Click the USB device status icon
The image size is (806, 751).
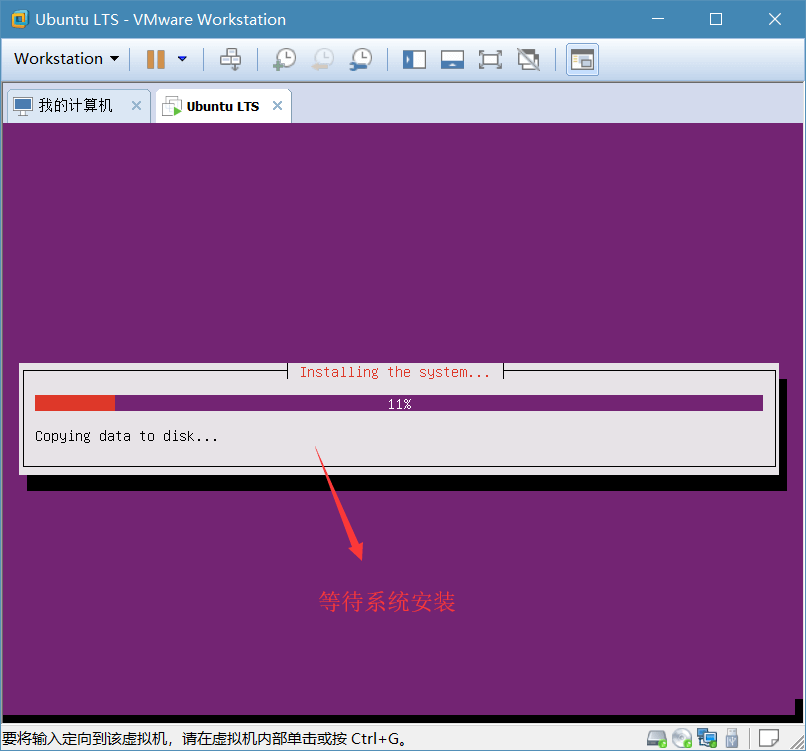(x=731, y=739)
